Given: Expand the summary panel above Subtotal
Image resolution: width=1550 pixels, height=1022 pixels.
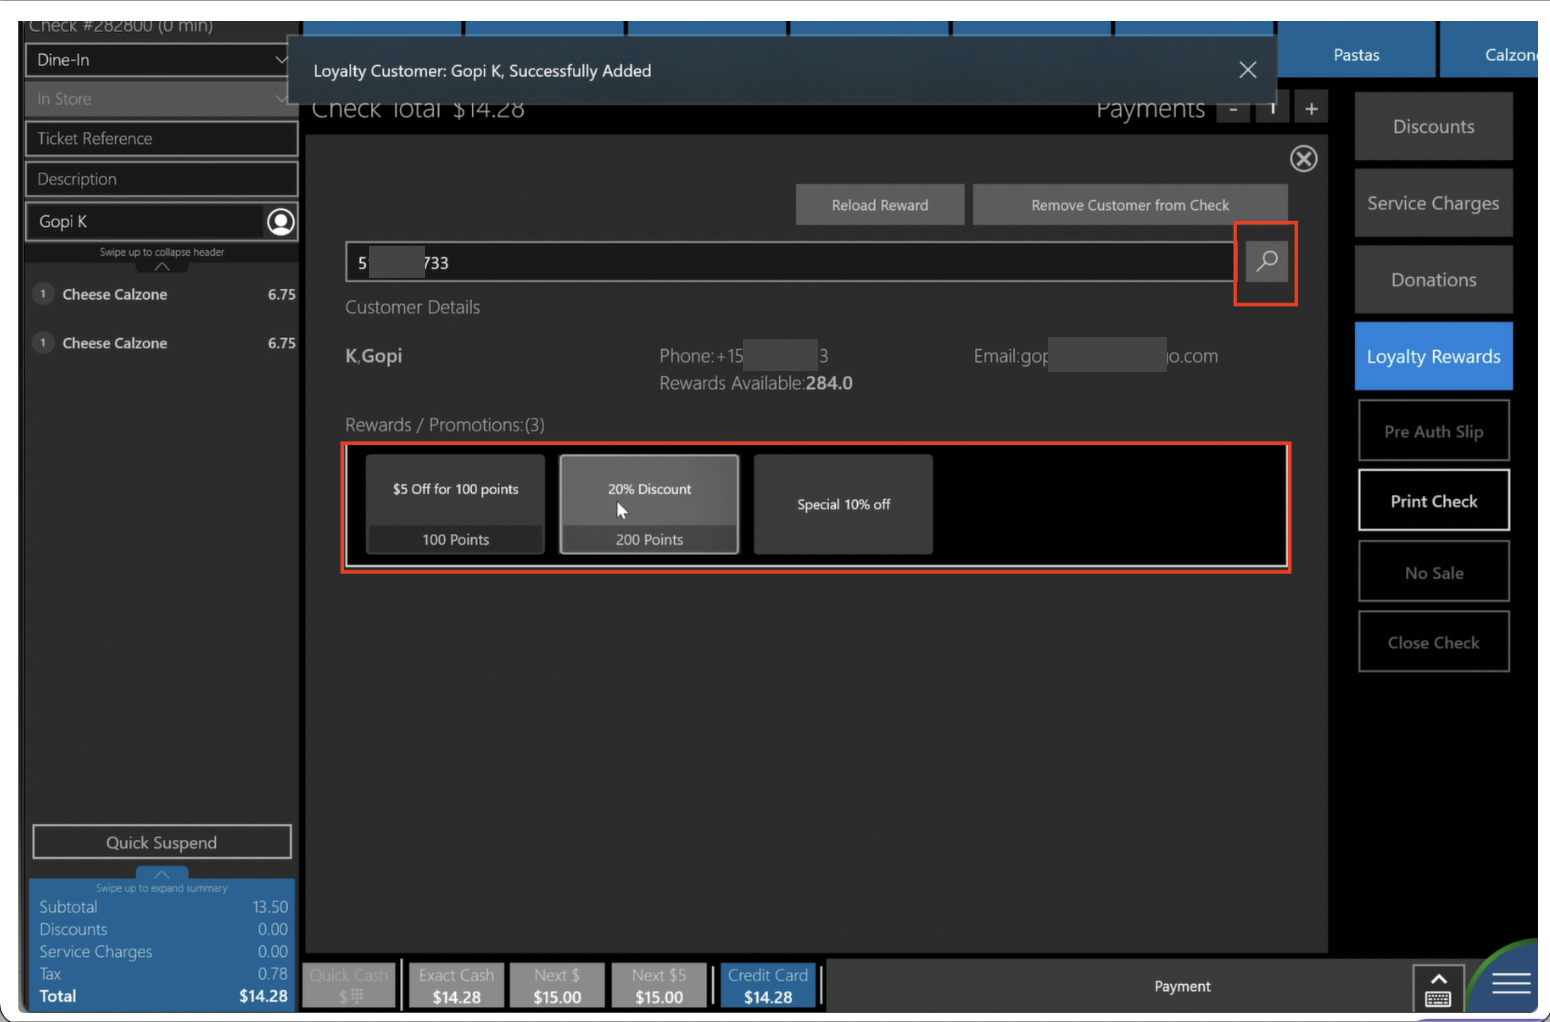Looking at the screenshot, I should (162, 875).
